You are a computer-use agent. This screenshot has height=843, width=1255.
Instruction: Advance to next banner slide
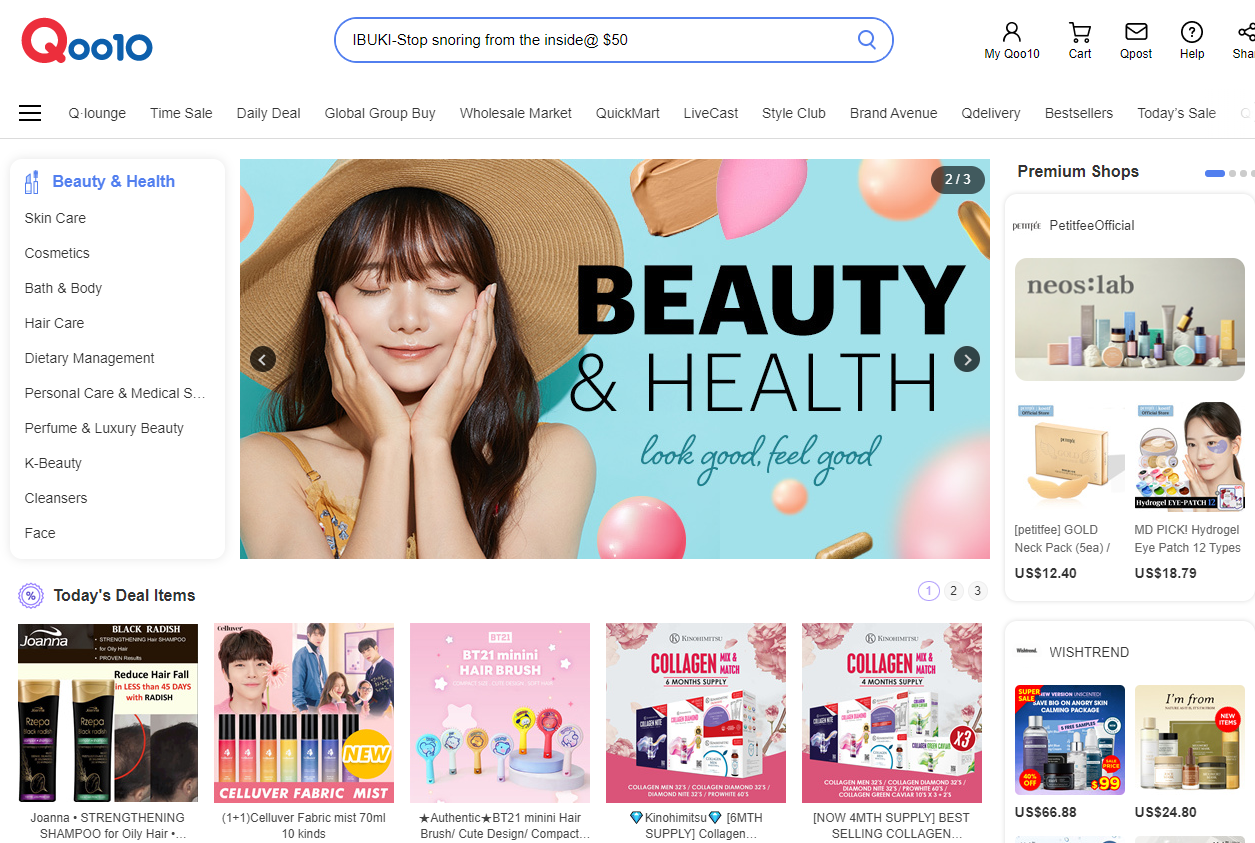[x=966, y=359]
